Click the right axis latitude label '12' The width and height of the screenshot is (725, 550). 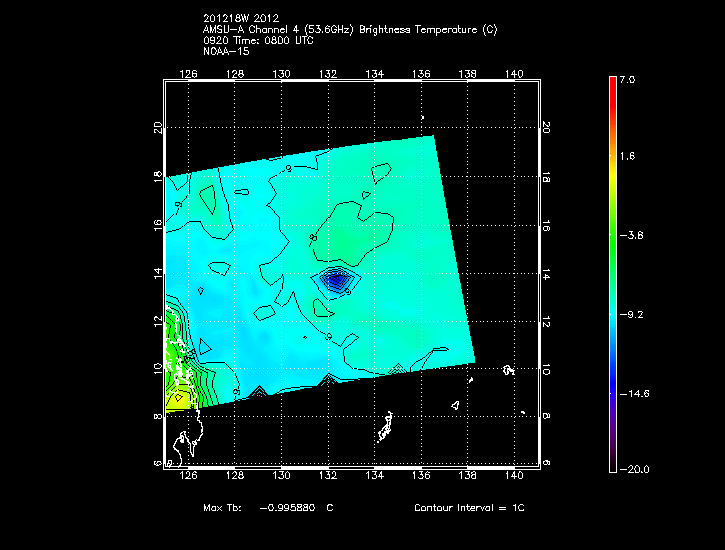click(546, 323)
